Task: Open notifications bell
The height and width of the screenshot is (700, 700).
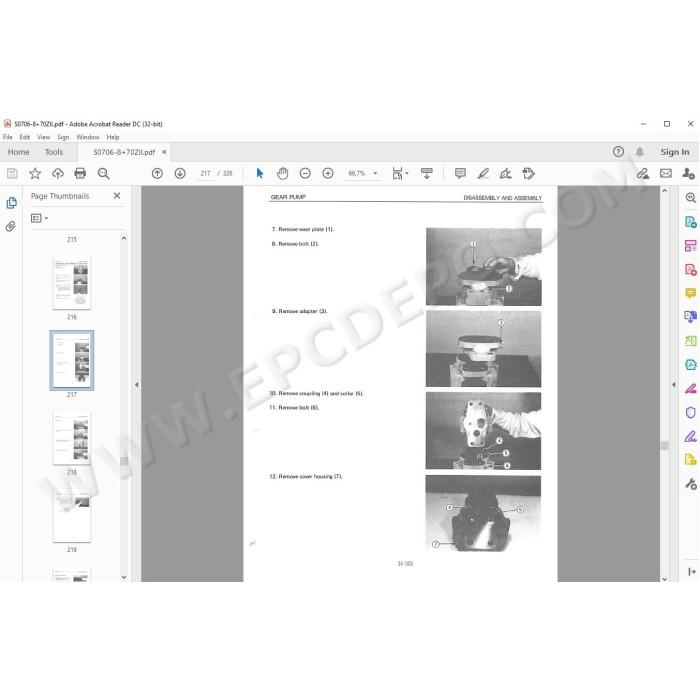Action: pos(640,152)
